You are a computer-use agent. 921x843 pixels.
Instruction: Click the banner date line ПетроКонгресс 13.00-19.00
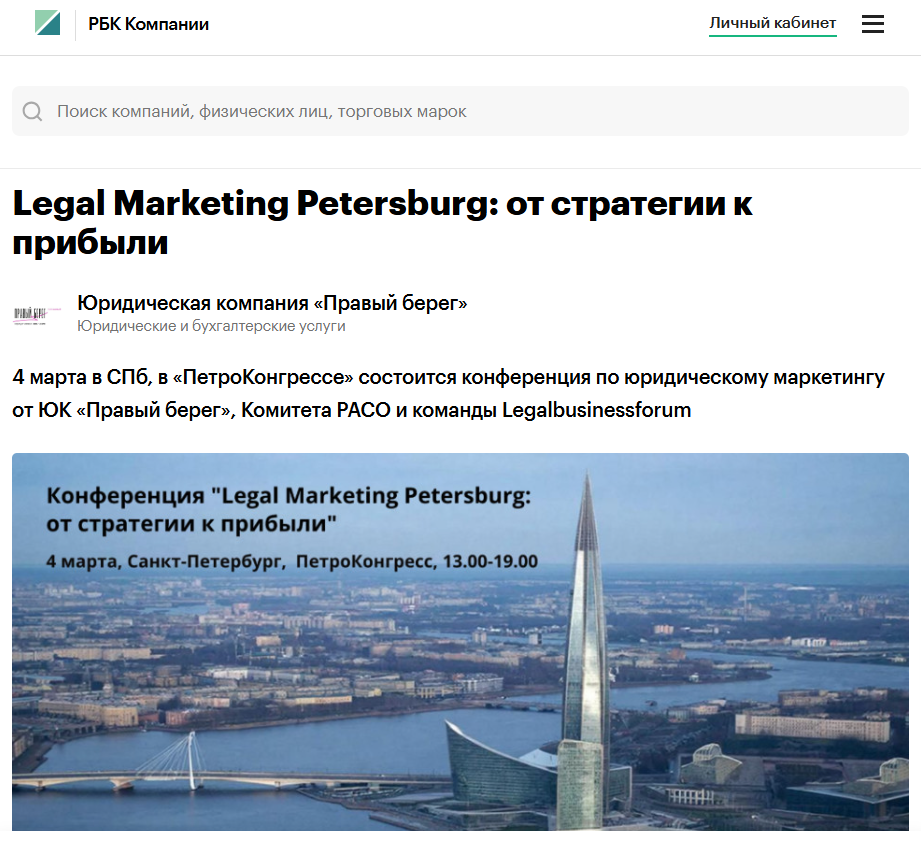point(416,562)
